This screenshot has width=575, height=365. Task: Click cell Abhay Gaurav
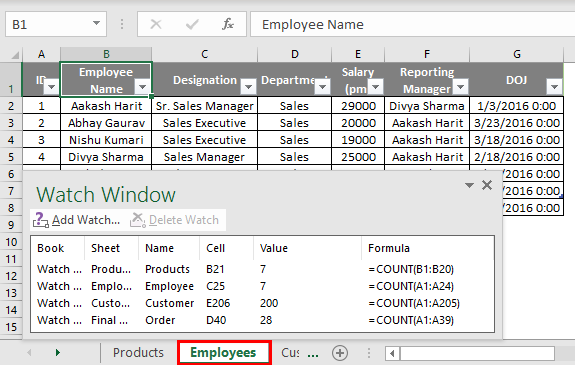[106, 123]
